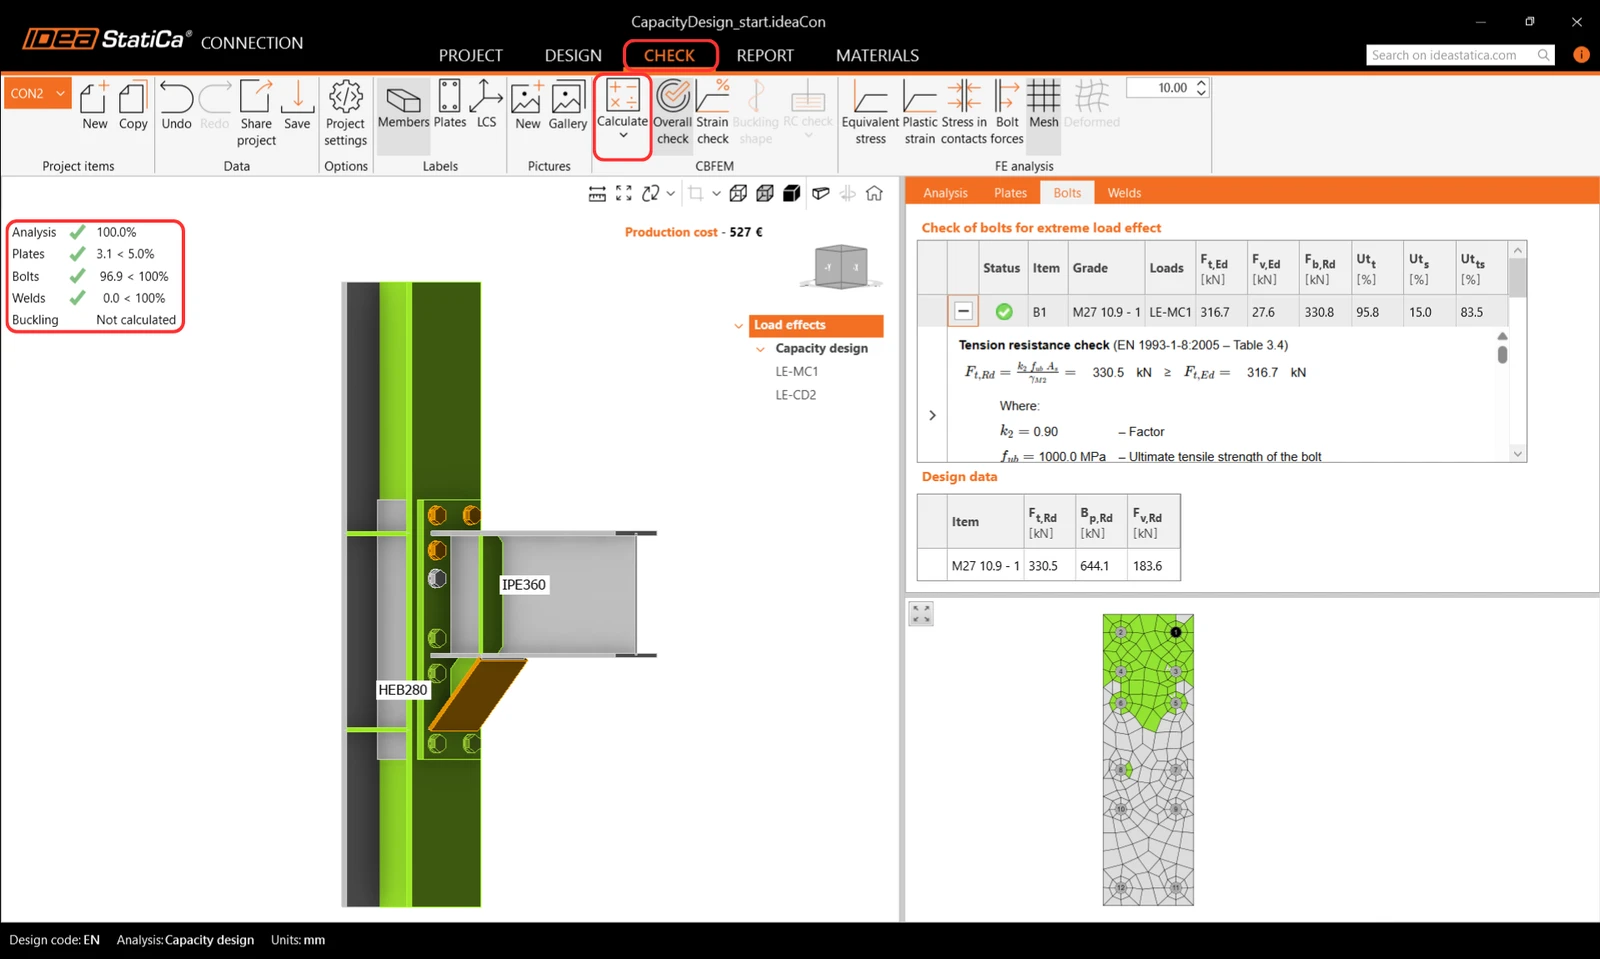The height and width of the screenshot is (959, 1600).
Task: Open the orange info icon
Action: point(1581,55)
